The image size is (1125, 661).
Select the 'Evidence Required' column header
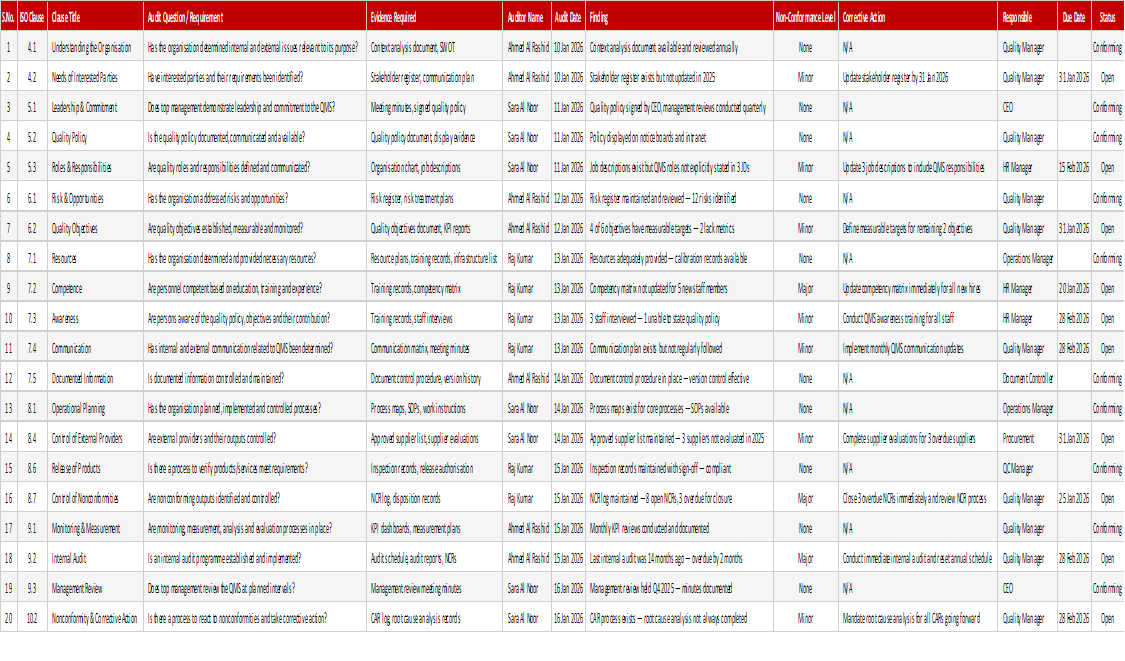pyautogui.click(x=435, y=17)
